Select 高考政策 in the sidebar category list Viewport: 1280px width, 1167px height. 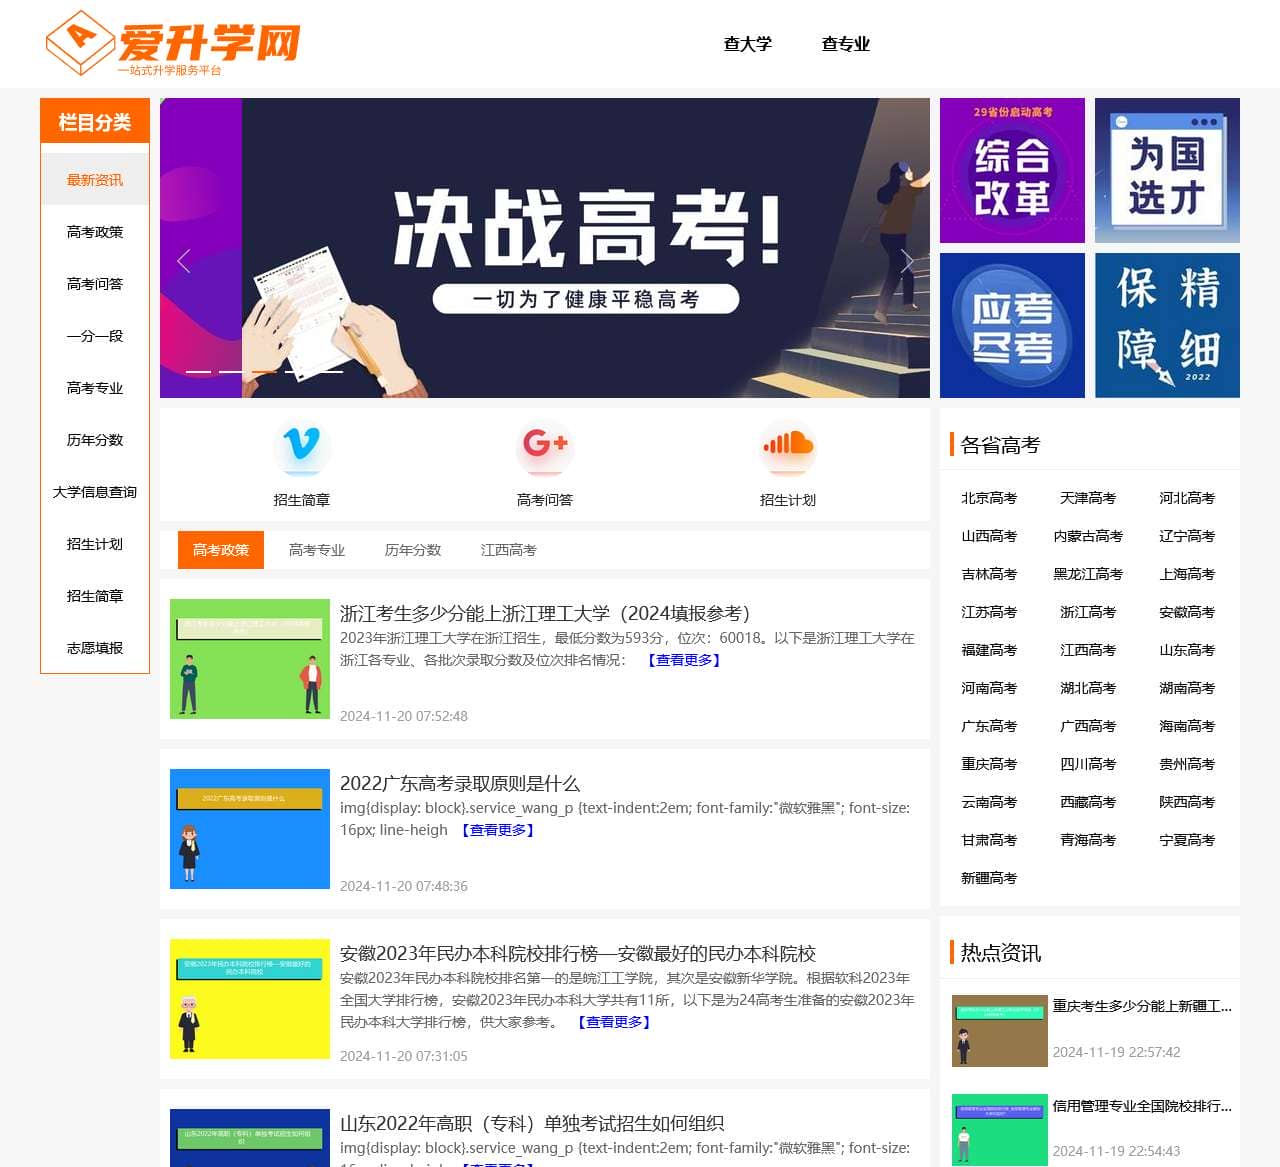(x=95, y=232)
